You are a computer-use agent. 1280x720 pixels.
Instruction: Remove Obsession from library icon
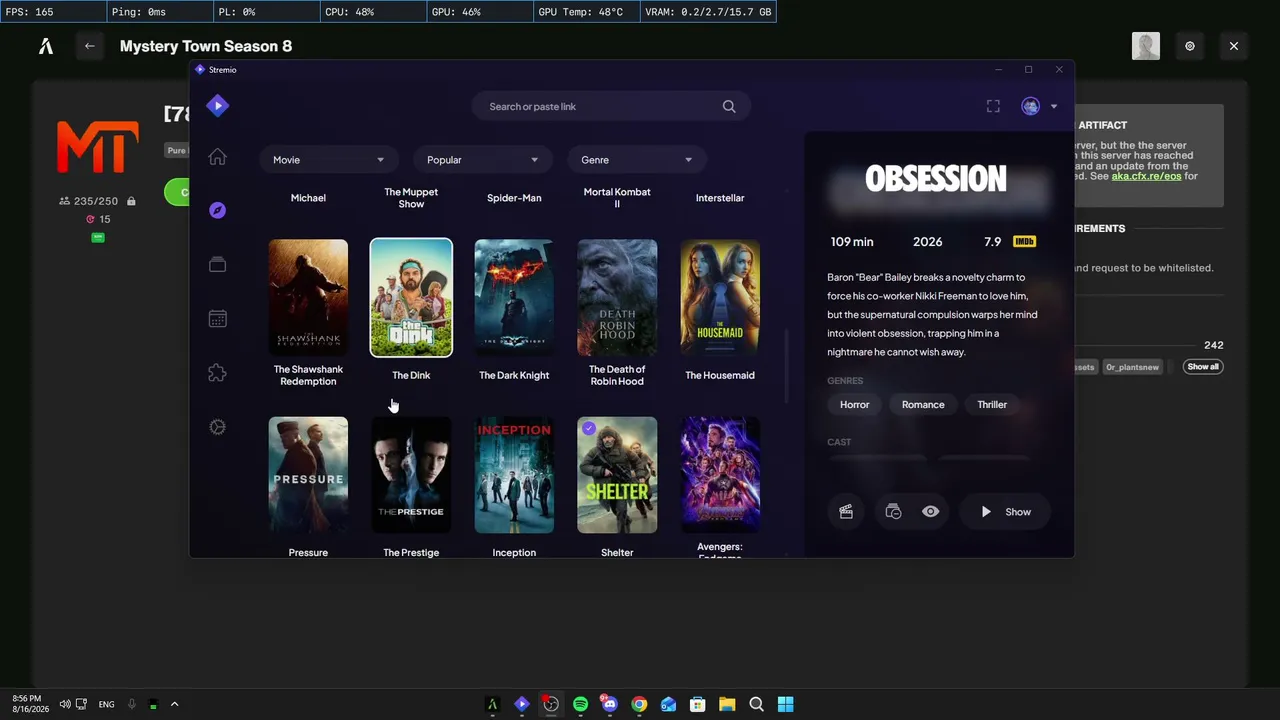point(893,512)
